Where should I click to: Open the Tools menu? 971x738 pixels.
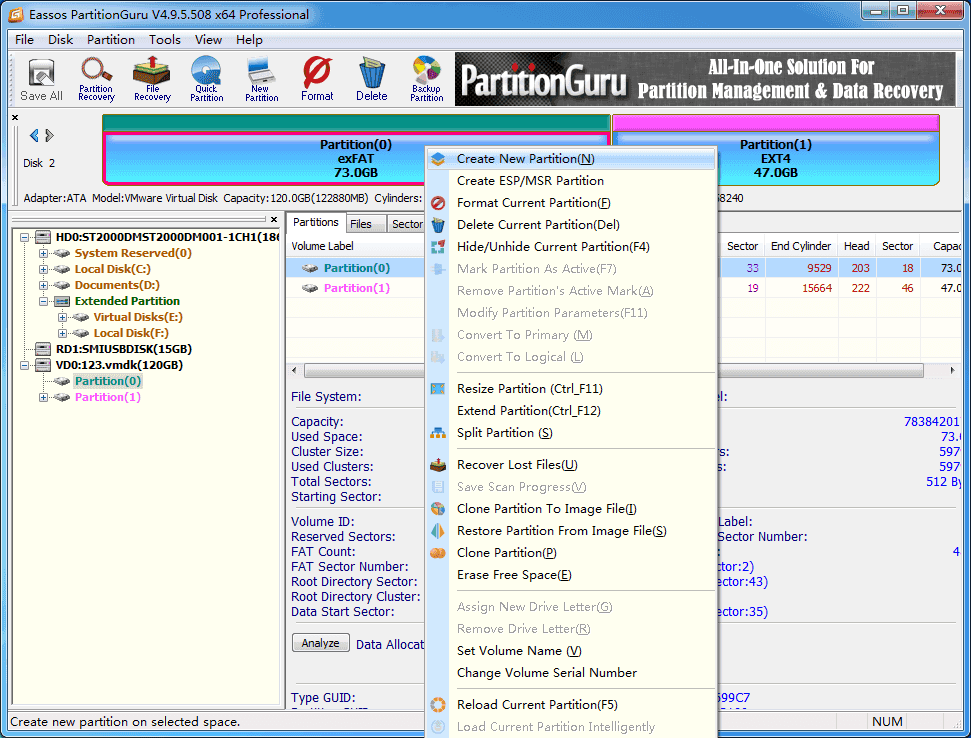point(165,40)
